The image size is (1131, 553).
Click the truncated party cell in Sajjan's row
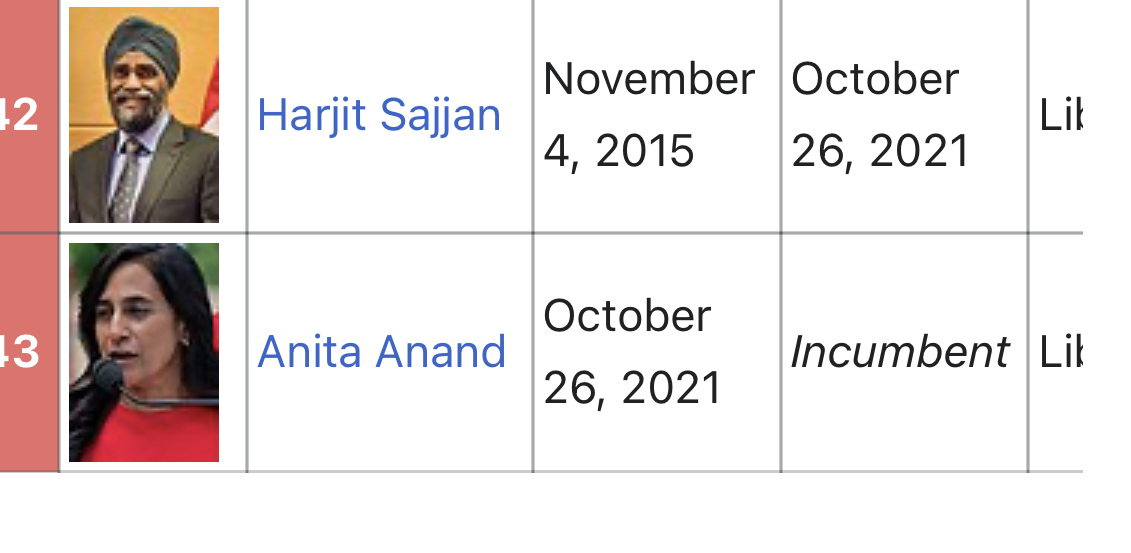1057,116
